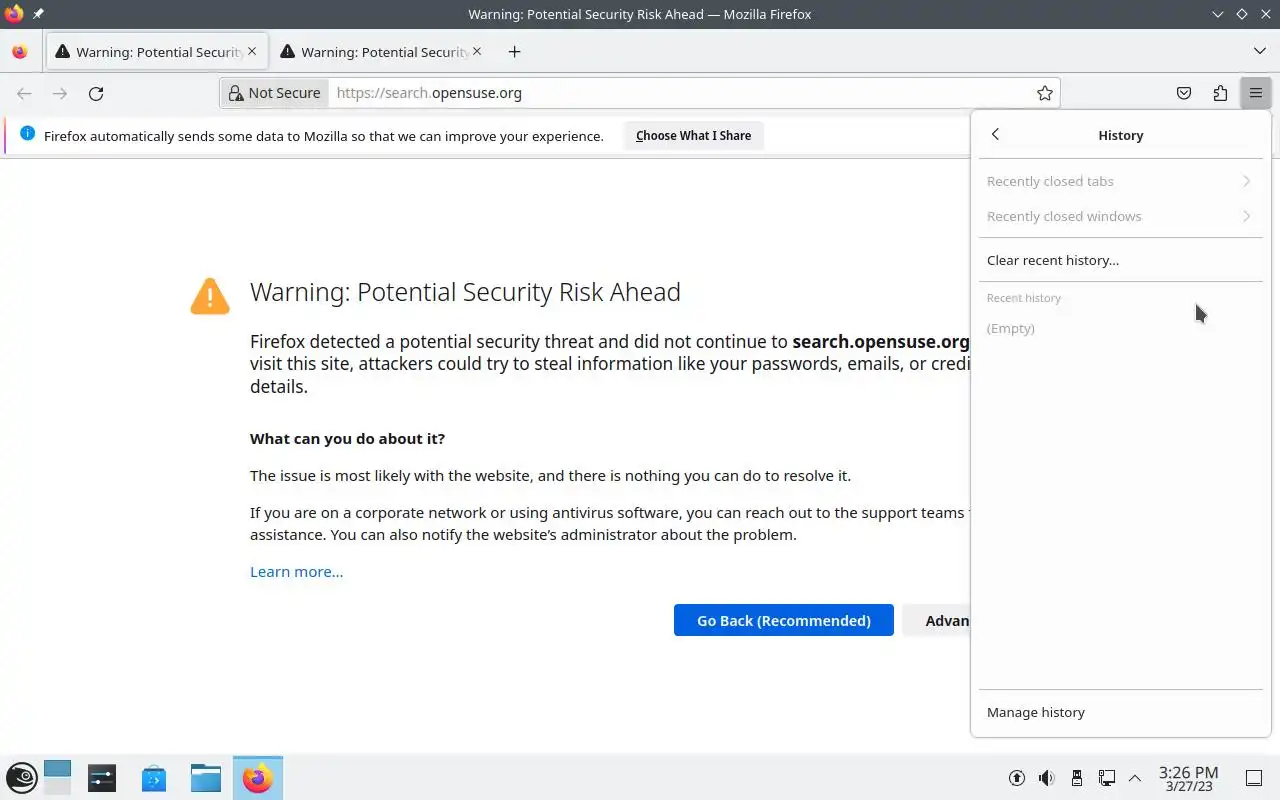
Task: Toggle pin window on all desktops
Action: [38, 14]
